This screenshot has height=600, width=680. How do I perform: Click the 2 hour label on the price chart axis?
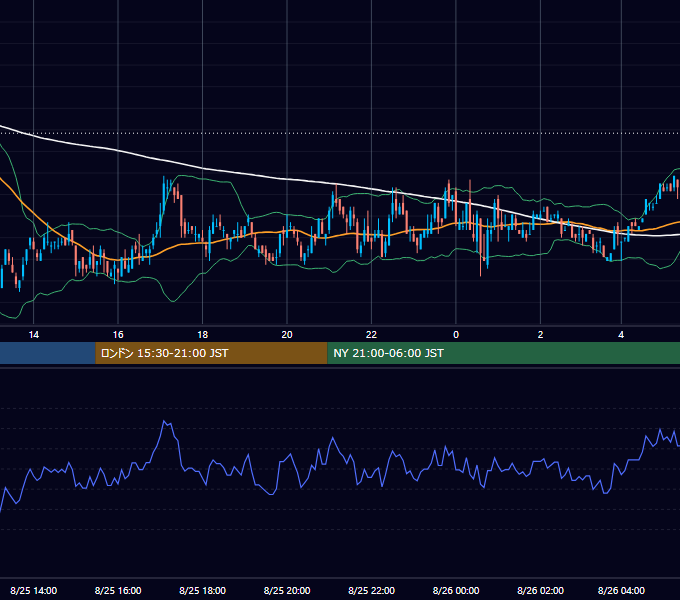(x=540, y=335)
